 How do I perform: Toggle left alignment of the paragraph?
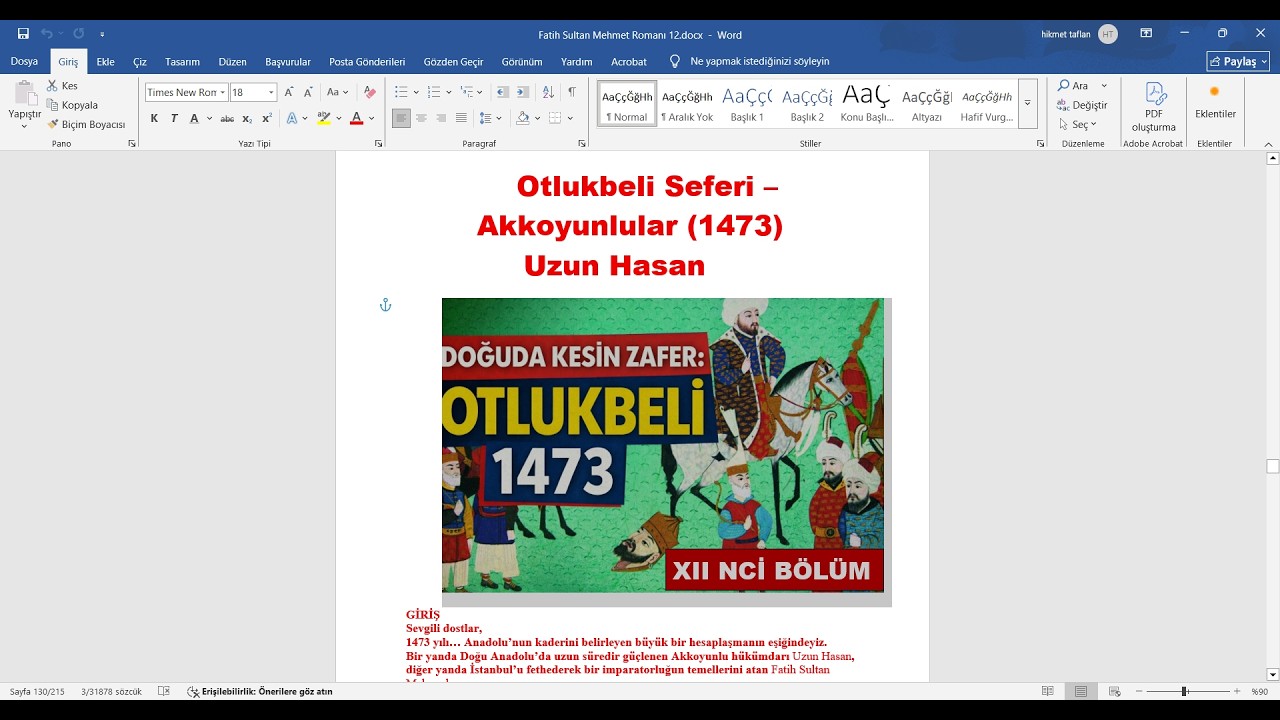pyautogui.click(x=401, y=118)
